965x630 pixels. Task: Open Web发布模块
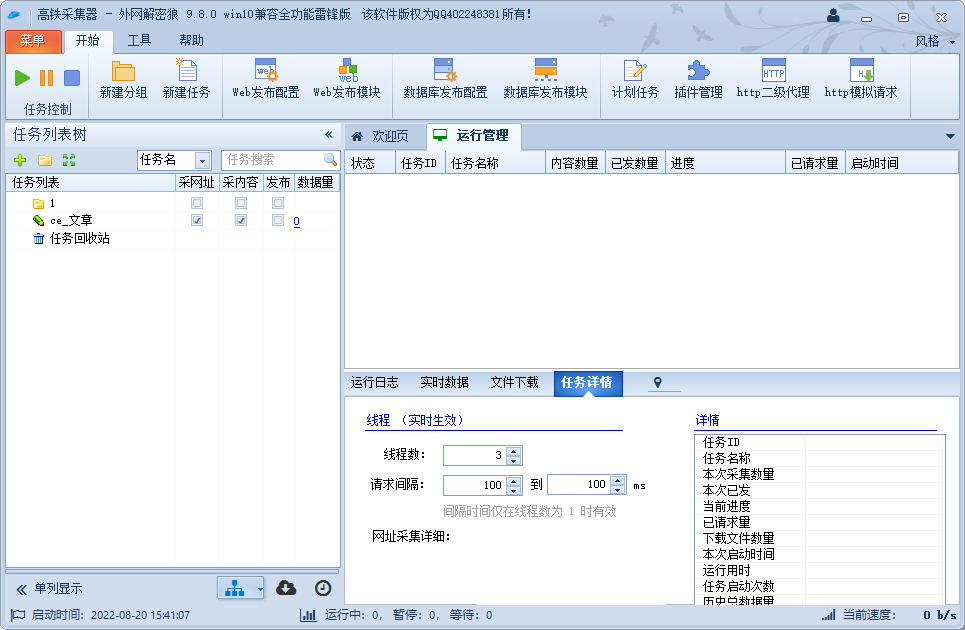(347, 80)
